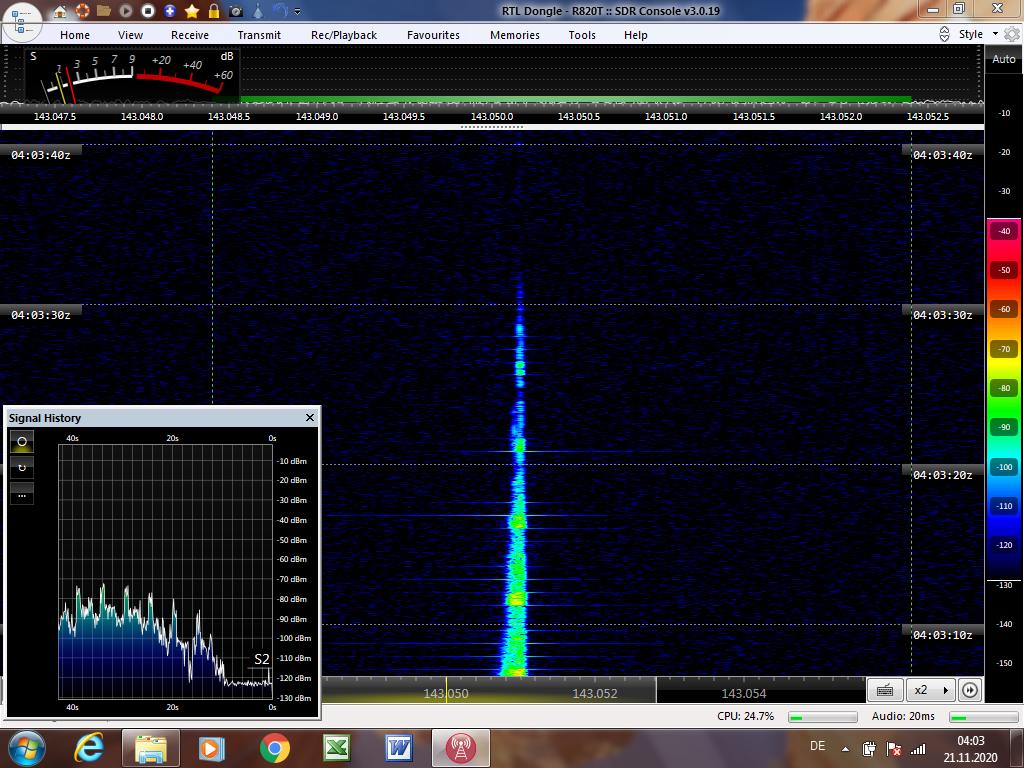Open the Tools ribbon tab
1024x768 pixels.
point(582,35)
